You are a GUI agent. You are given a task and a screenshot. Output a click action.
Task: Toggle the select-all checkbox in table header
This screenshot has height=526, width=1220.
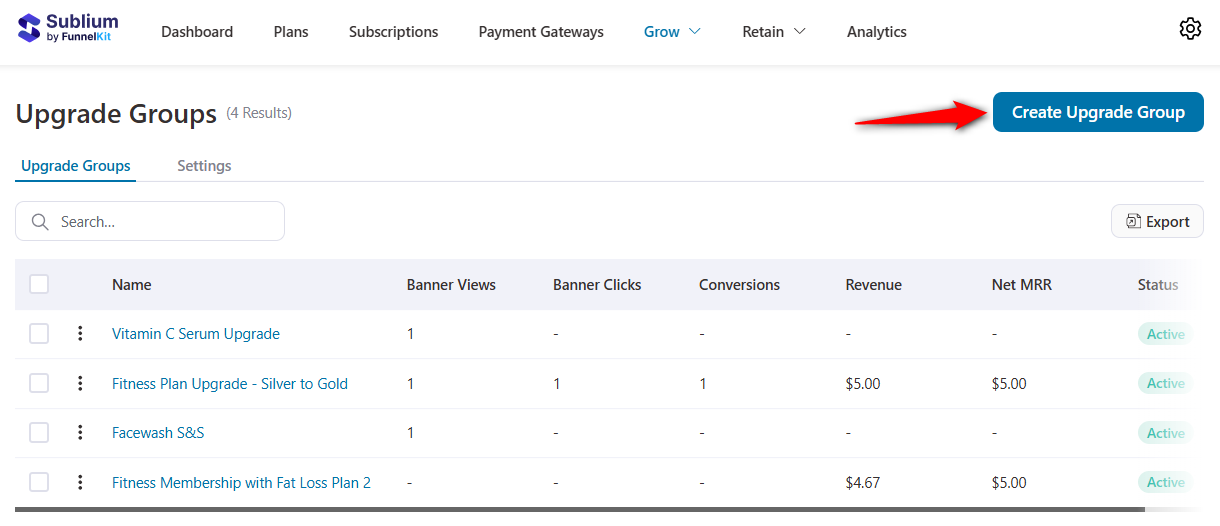pyautogui.click(x=39, y=284)
